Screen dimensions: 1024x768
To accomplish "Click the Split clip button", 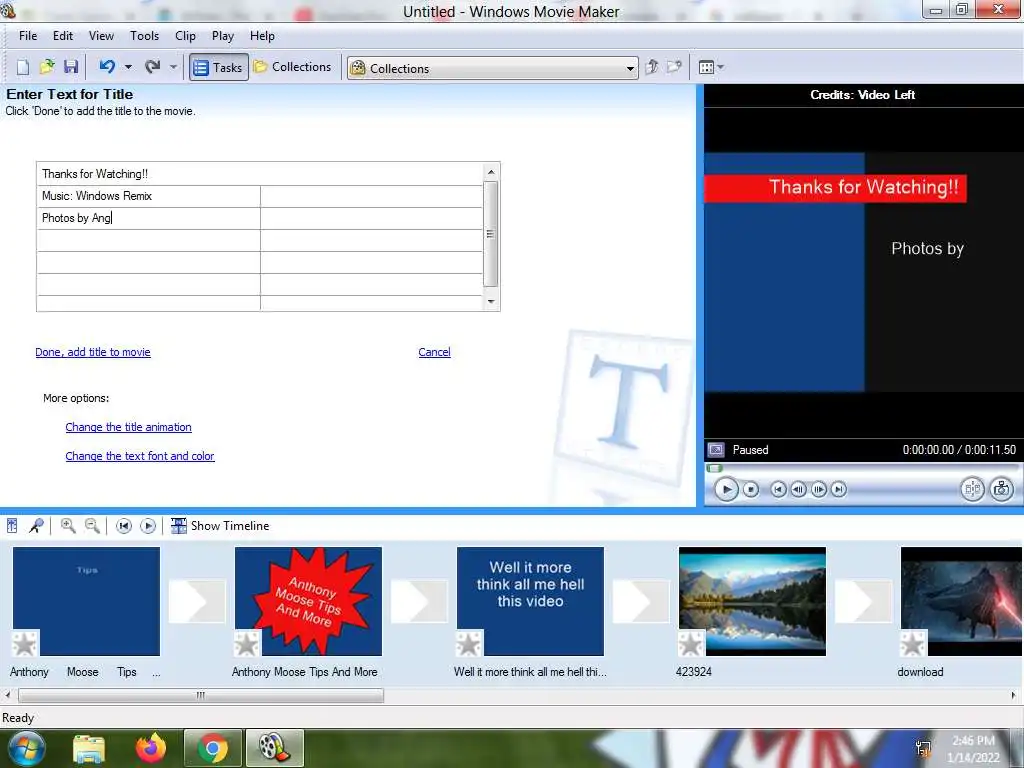I will 972,489.
